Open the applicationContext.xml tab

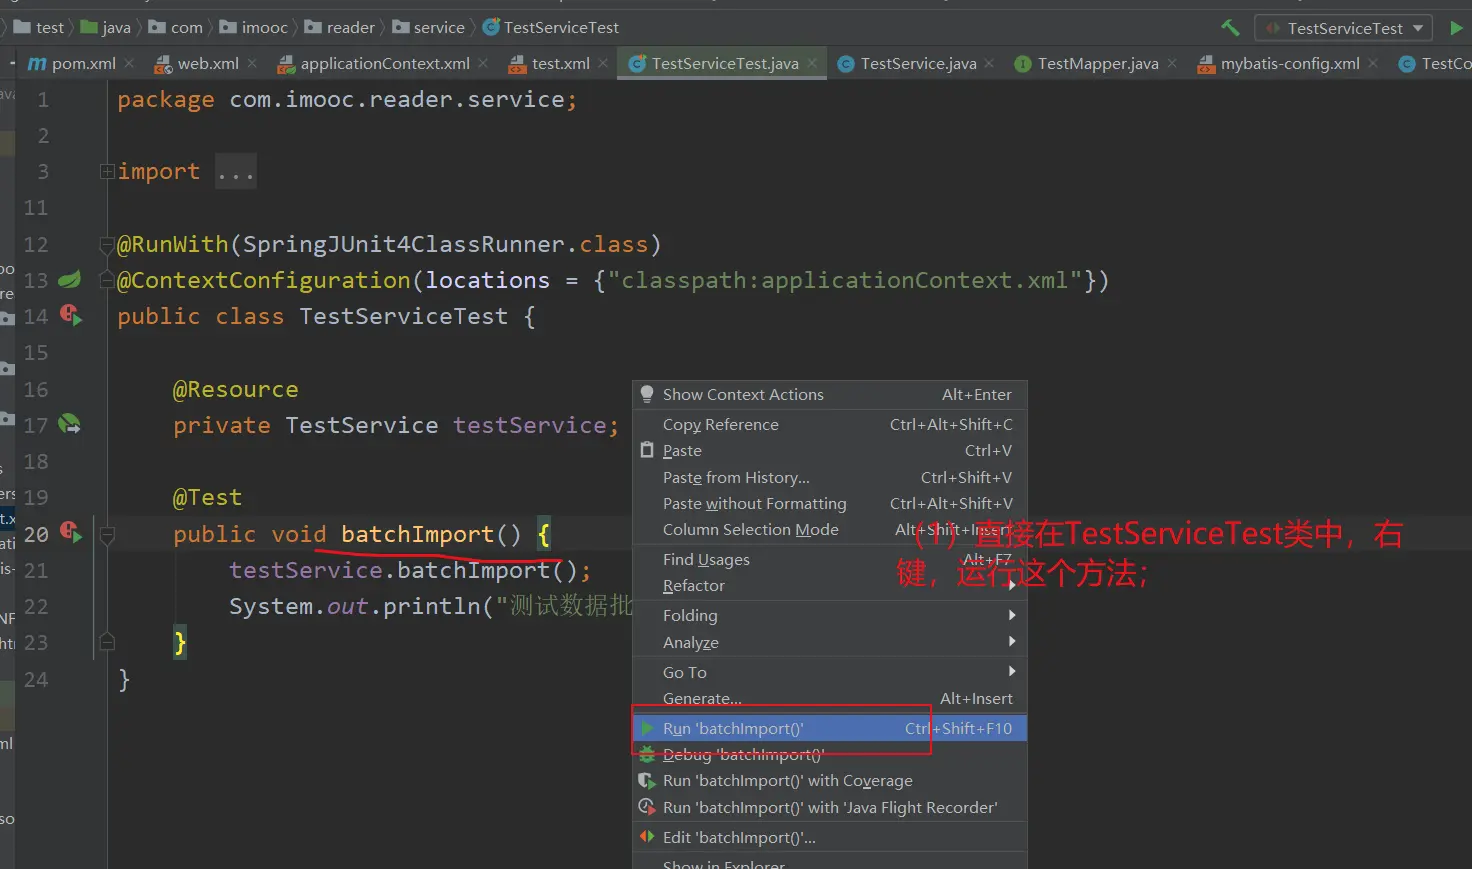point(384,63)
